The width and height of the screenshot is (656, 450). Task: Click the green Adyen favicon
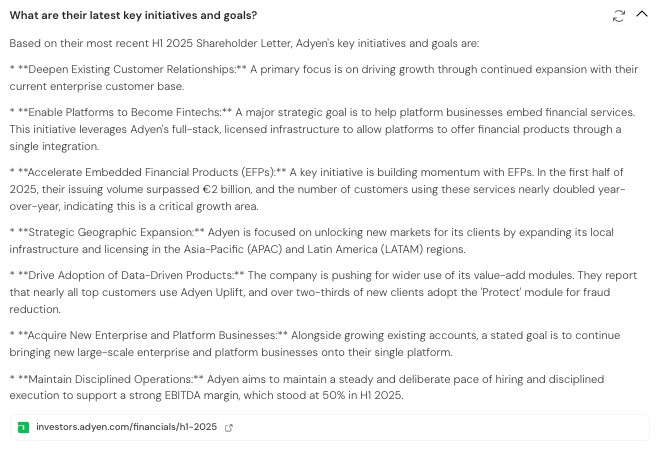23,427
